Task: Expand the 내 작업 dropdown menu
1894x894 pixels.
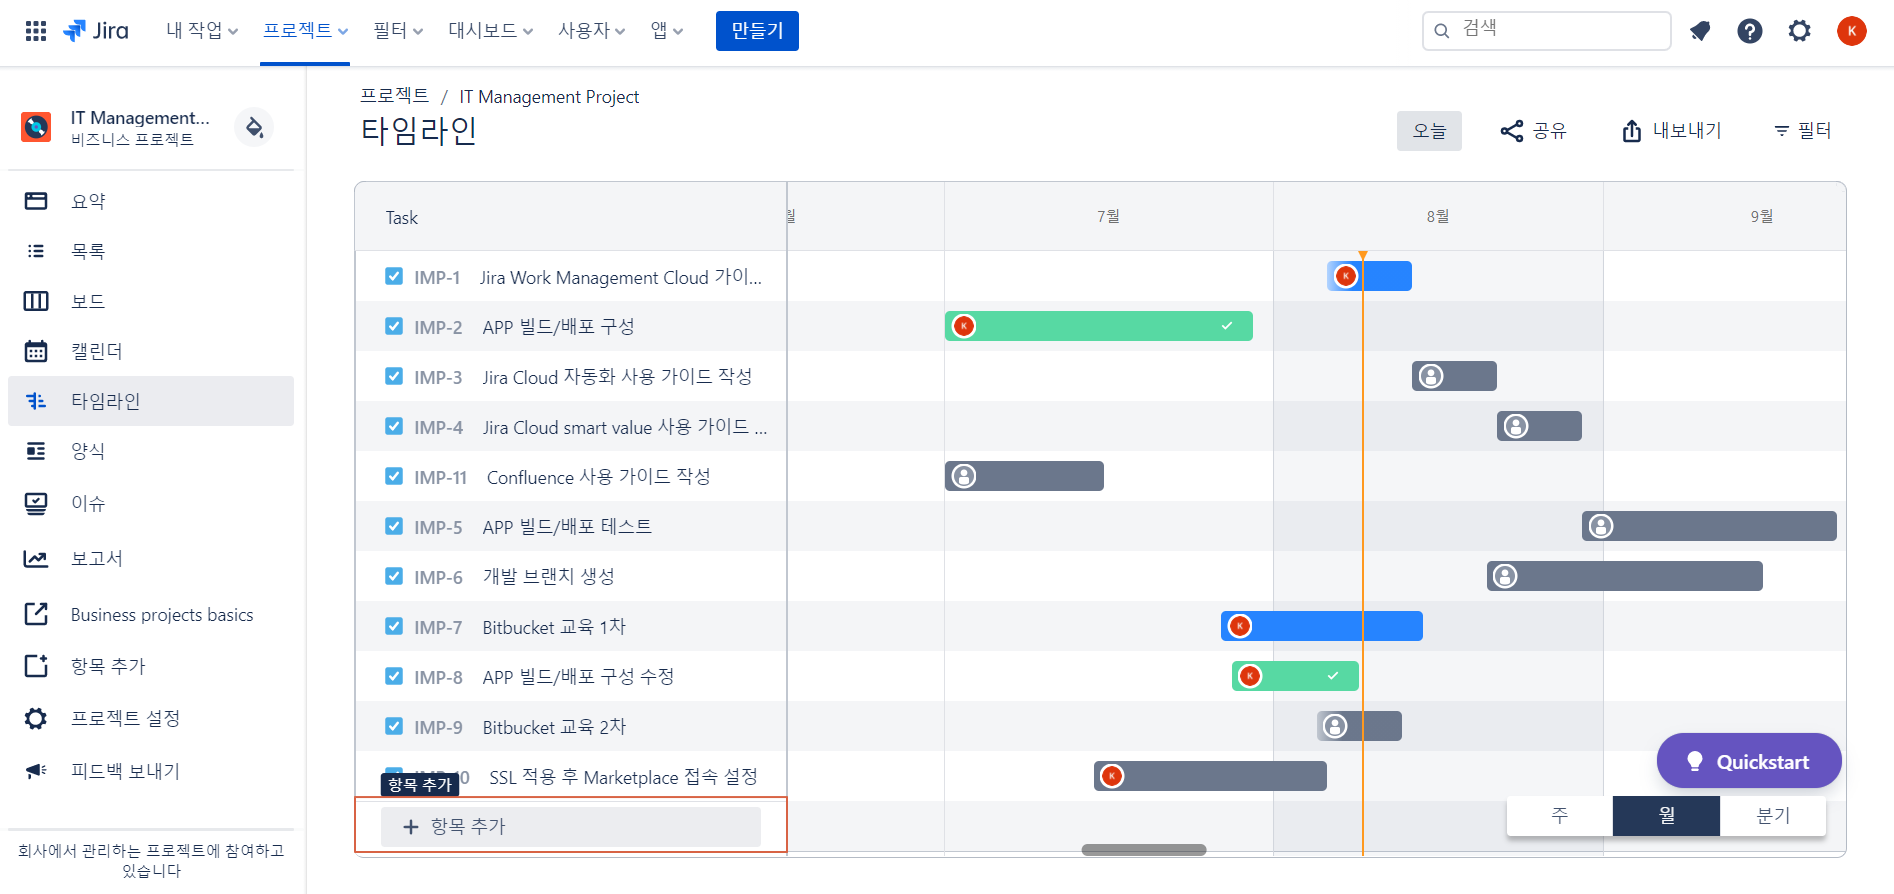Action: point(202,31)
